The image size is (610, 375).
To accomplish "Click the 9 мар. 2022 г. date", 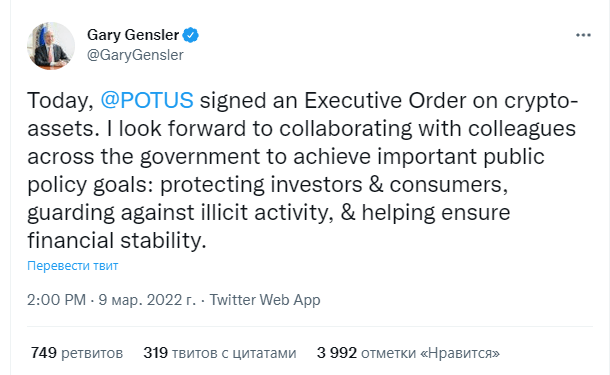I will [x=147, y=300].
